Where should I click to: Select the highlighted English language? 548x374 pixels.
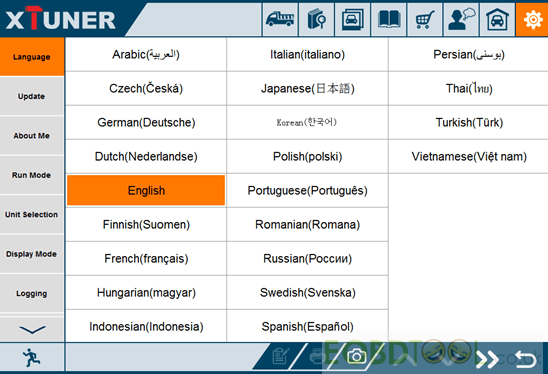click(146, 190)
